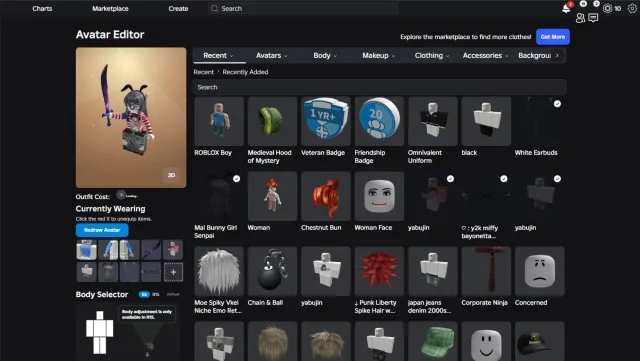
Task: Select the ROBLOX Boy item
Action: (x=219, y=121)
